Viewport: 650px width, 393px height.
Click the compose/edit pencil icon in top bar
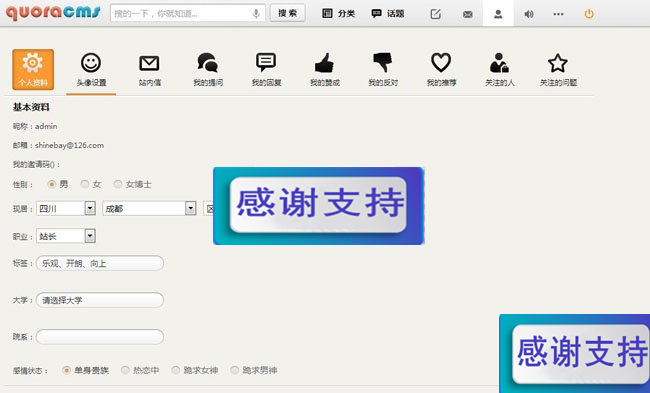(435, 14)
